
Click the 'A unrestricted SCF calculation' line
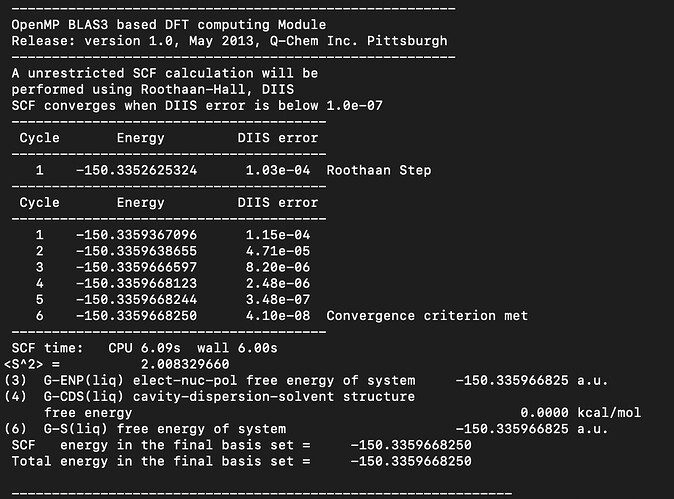pos(165,73)
